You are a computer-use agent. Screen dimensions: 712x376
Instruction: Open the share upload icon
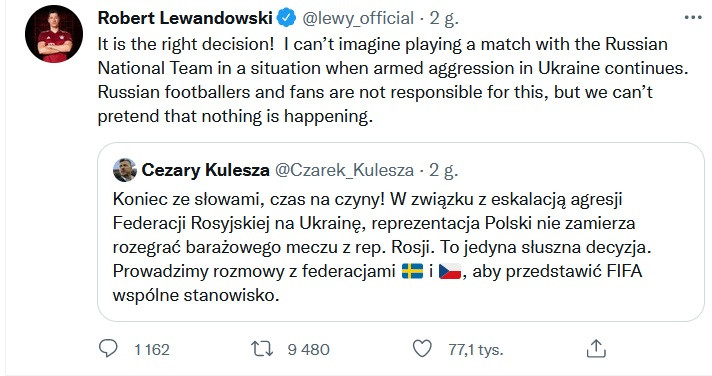(x=596, y=348)
